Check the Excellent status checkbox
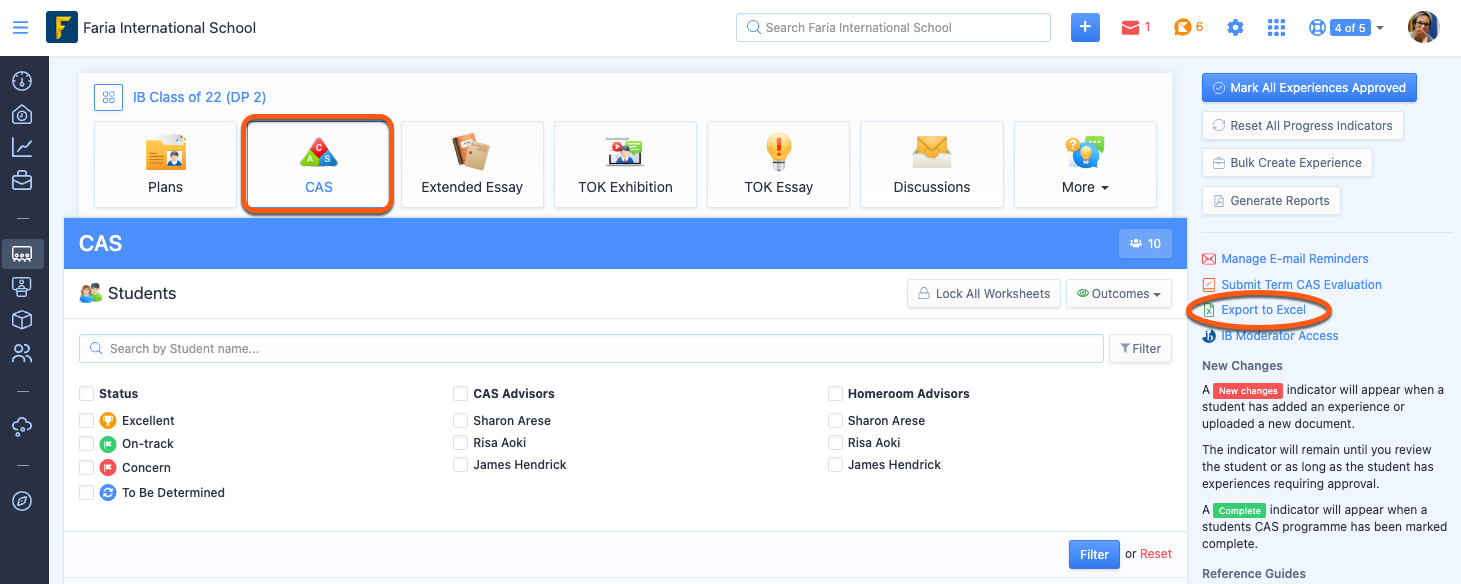This screenshot has height=584, width=1461. click(x=86, y=421)
